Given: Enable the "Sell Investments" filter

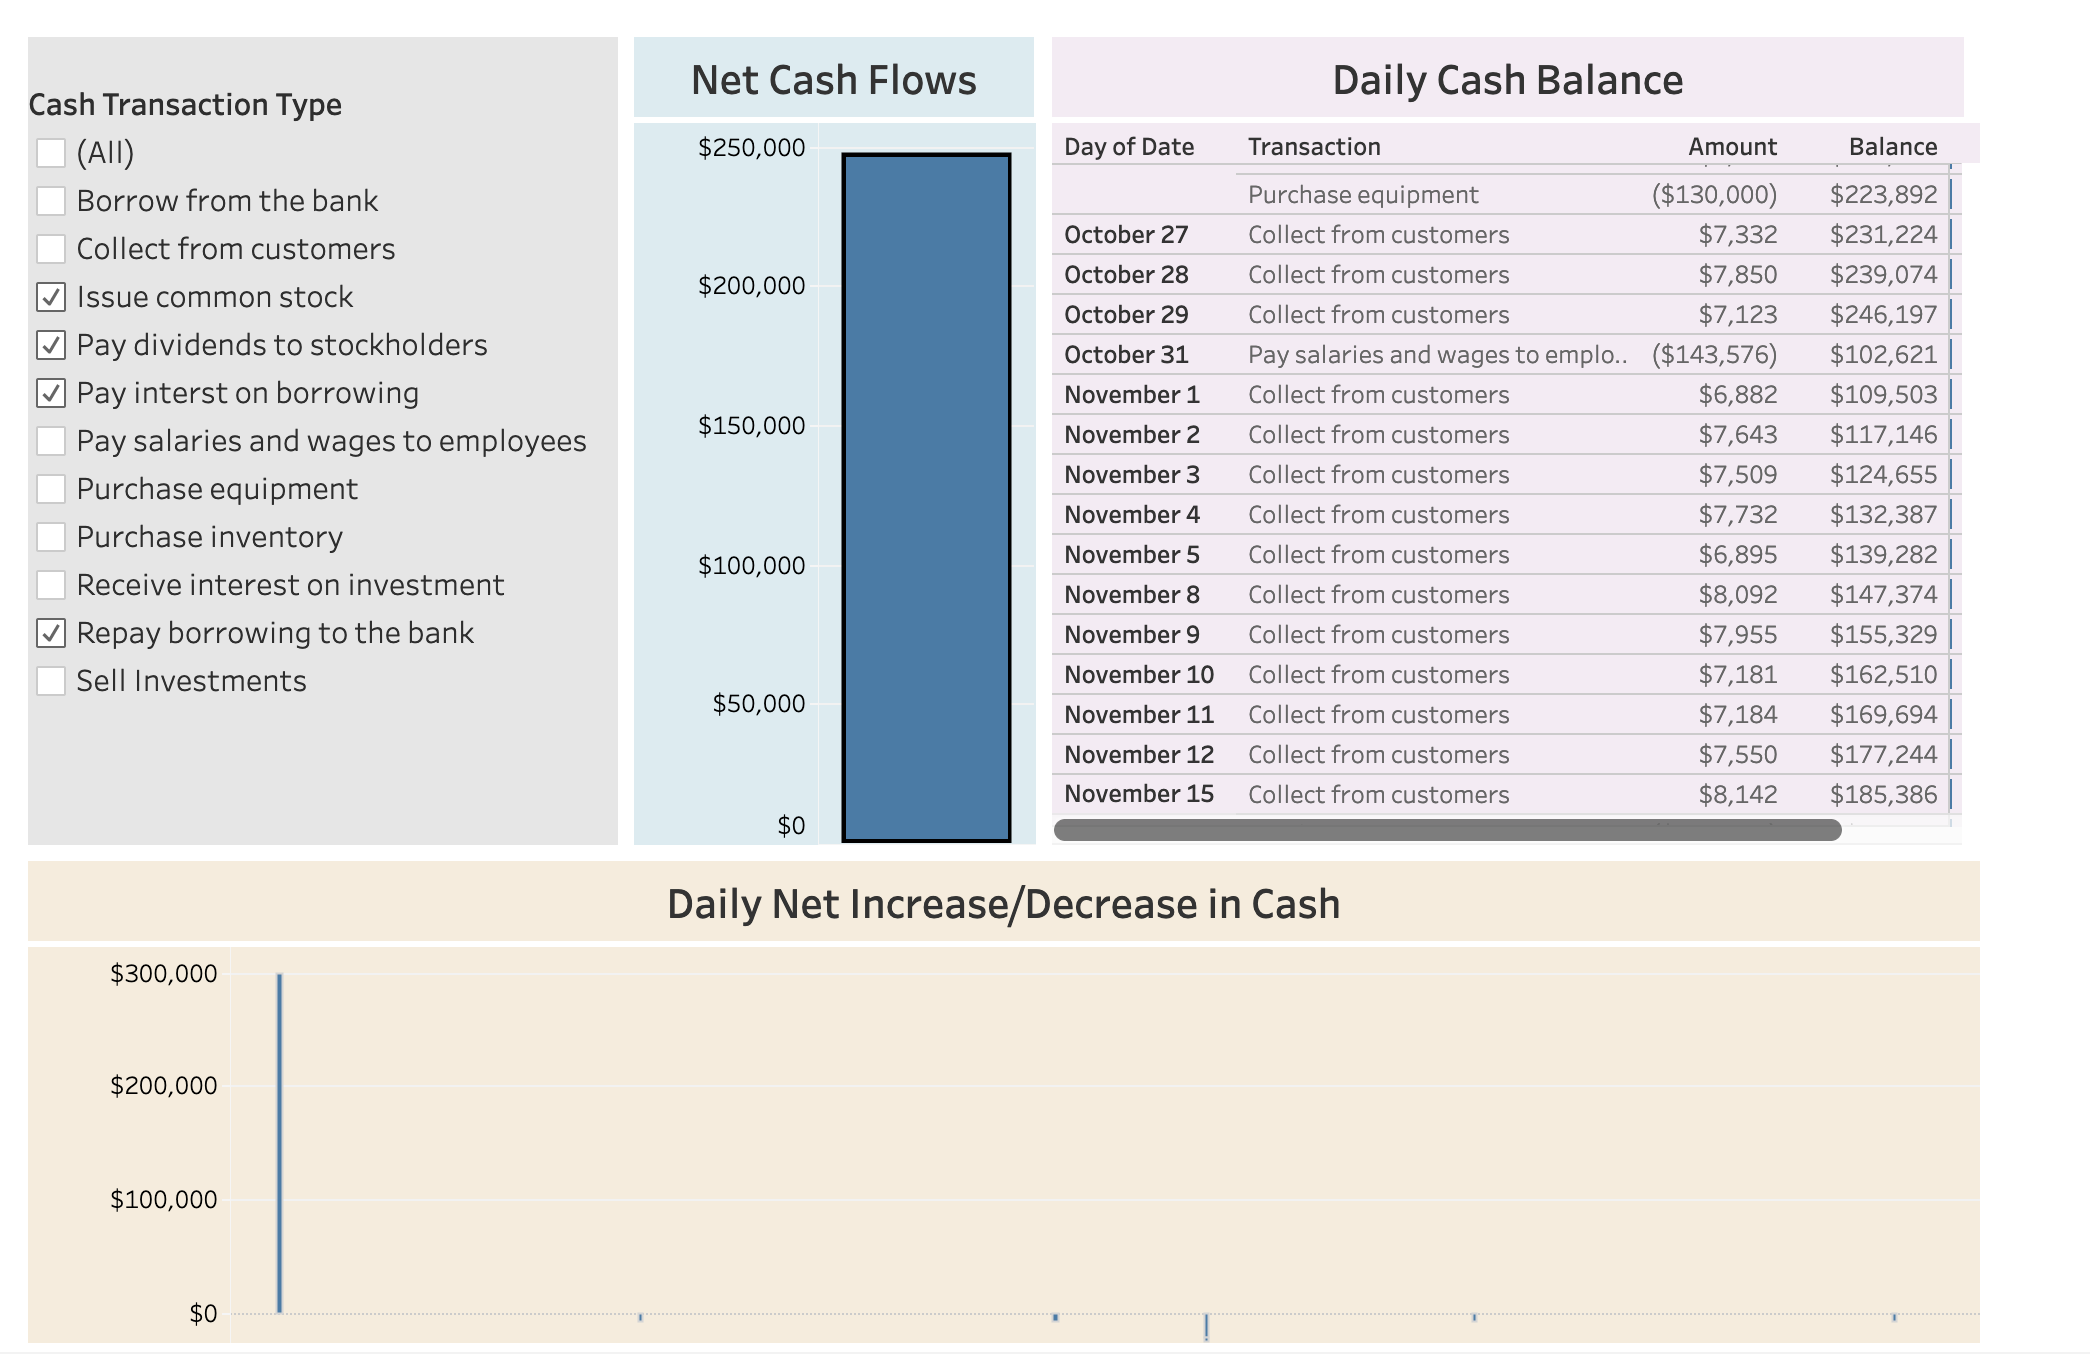Looking at the screenshot, I should (49, 680).
